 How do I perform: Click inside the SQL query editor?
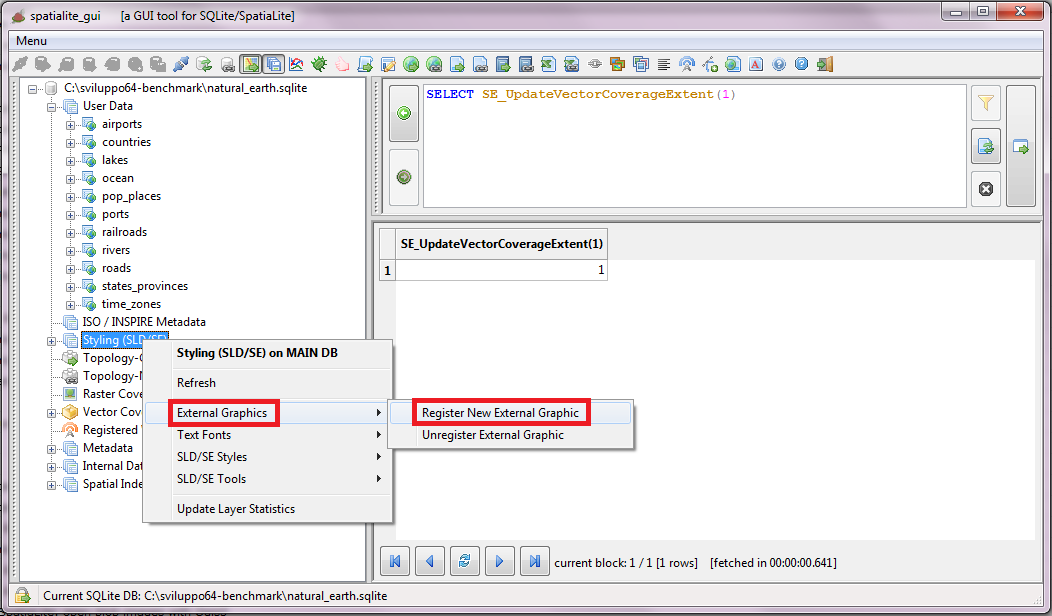click(x=694, y=146)
